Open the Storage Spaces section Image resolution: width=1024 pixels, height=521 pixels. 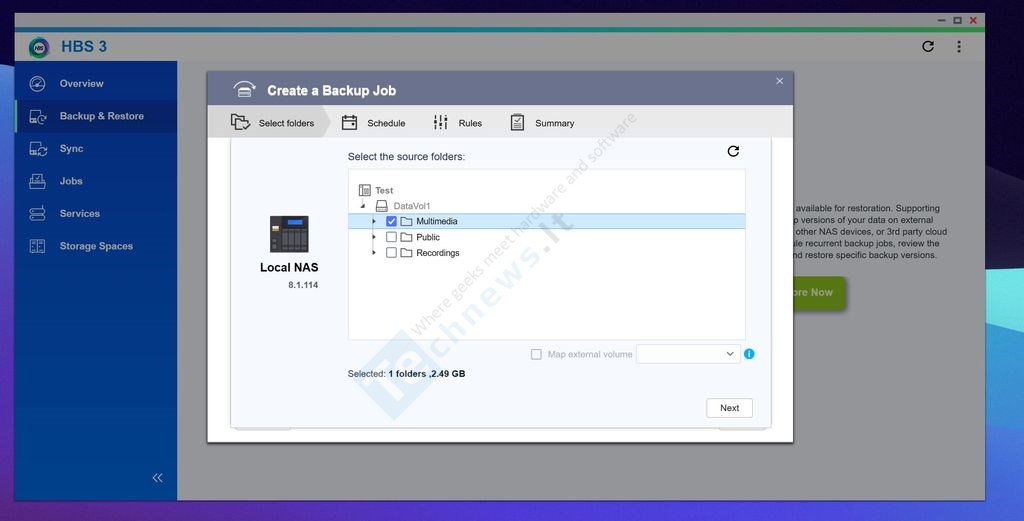pyautogui.click(x=96, y=246)
